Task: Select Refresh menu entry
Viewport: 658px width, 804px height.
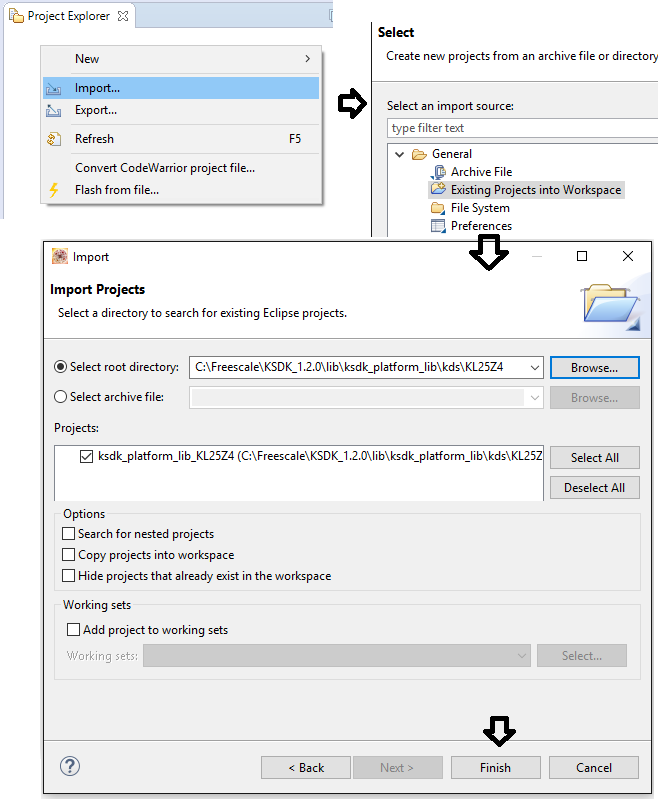Action: [181, 139]
